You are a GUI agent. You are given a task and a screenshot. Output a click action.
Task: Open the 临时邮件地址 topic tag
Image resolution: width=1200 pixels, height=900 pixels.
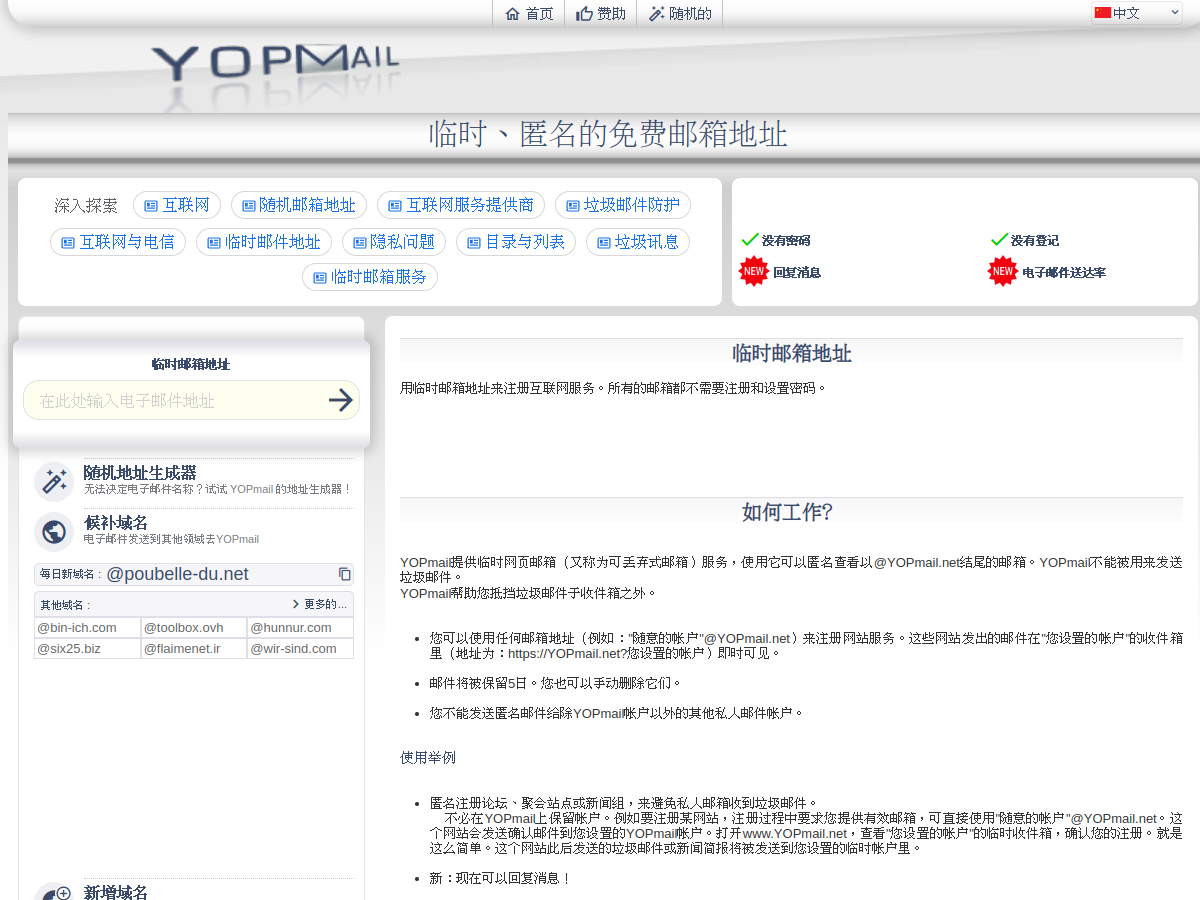(x=264, y=242)
